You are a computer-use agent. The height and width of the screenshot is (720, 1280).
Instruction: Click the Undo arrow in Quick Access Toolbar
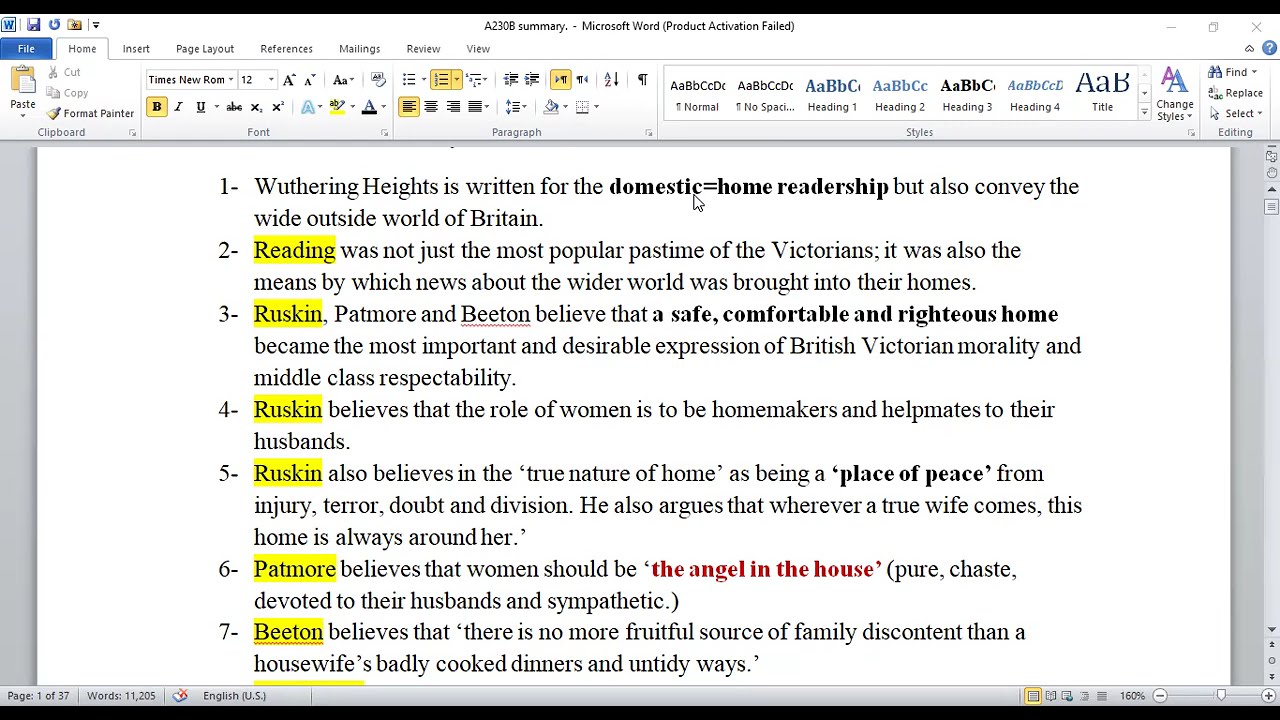(x=54, y=25)
